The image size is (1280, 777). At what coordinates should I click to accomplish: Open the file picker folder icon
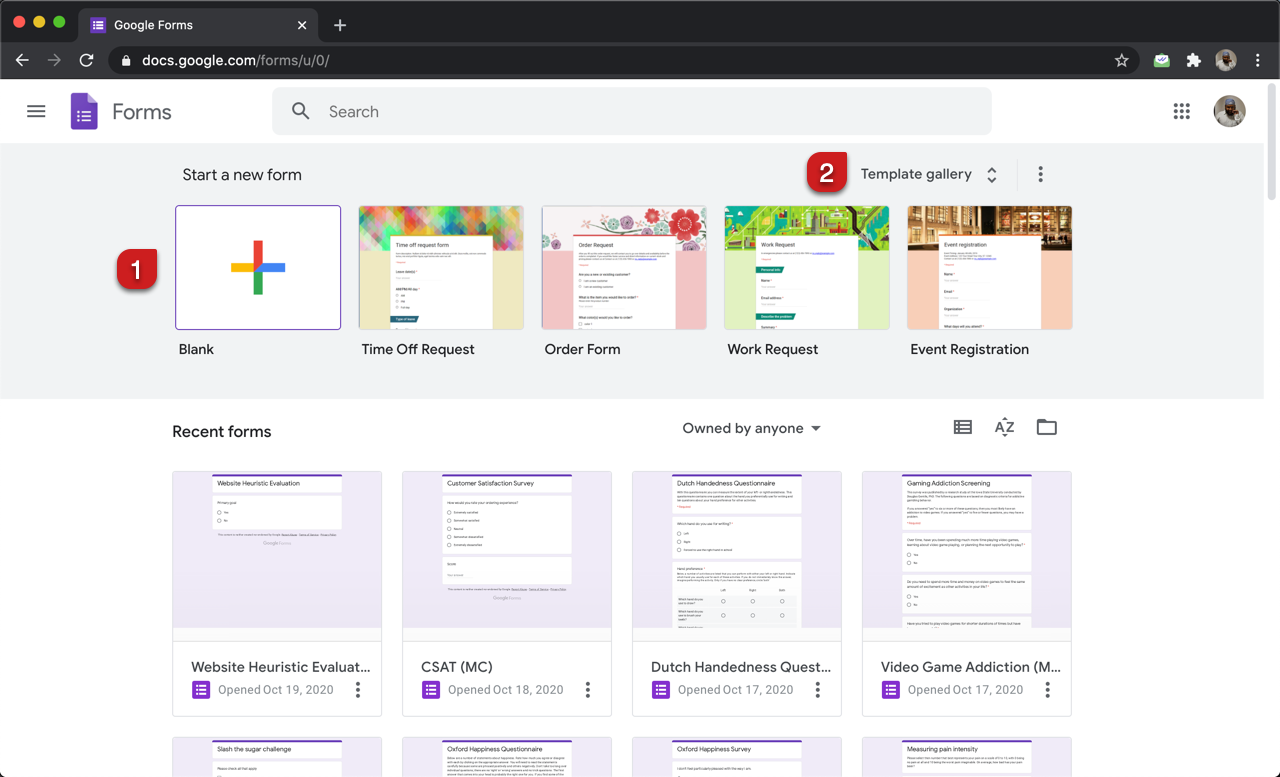1046,428
